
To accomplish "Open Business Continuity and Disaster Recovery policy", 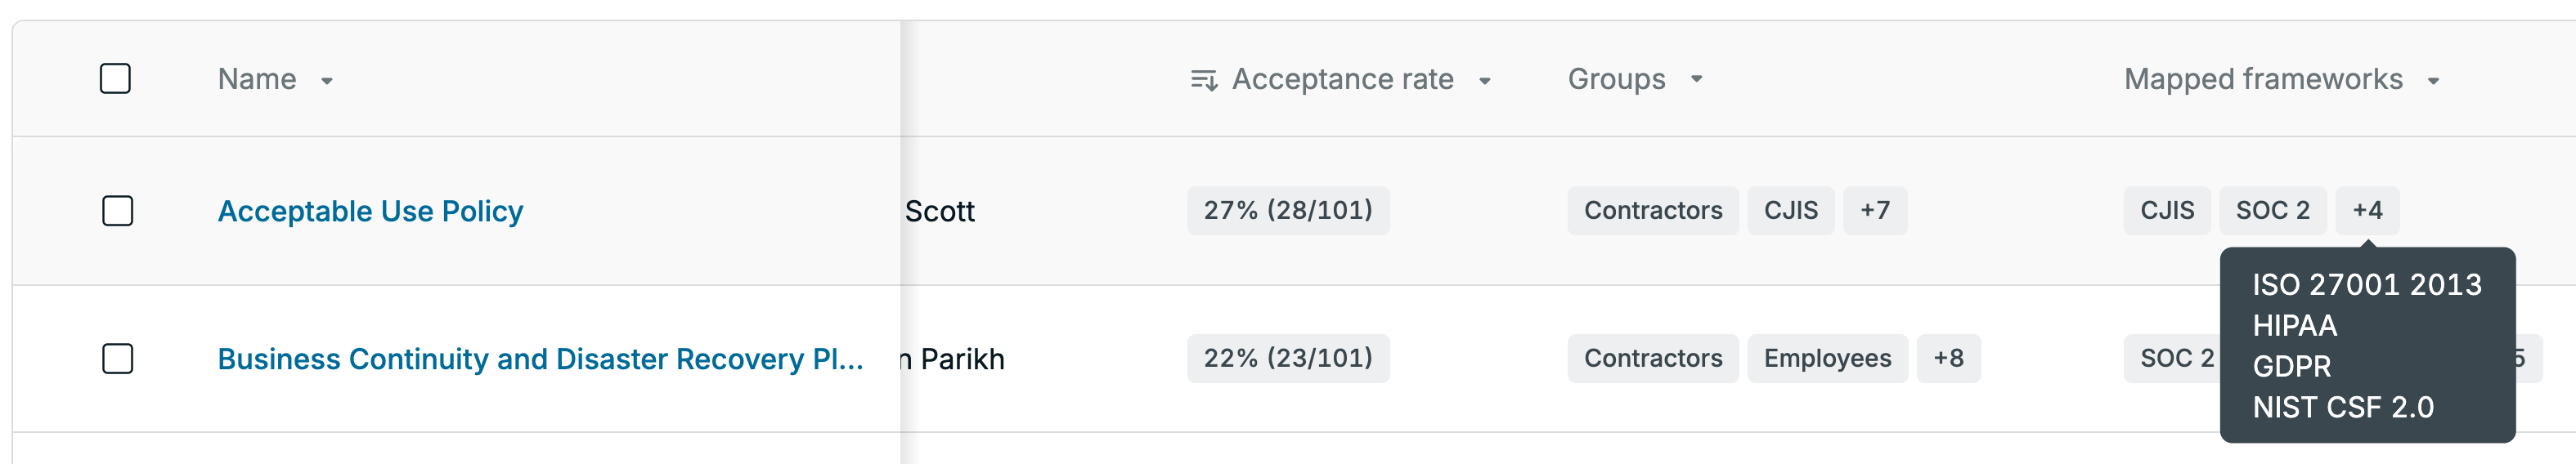I will tap(541, 359).
